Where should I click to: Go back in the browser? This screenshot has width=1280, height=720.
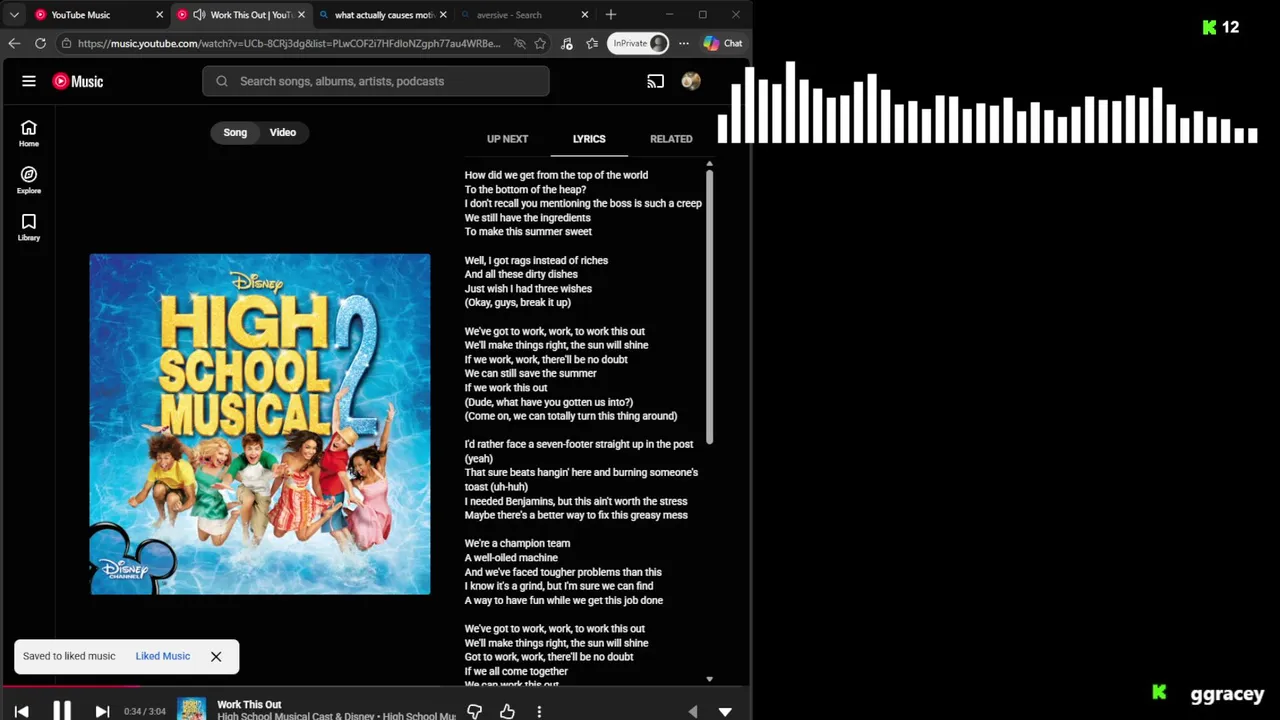click(x=14, y=43)
